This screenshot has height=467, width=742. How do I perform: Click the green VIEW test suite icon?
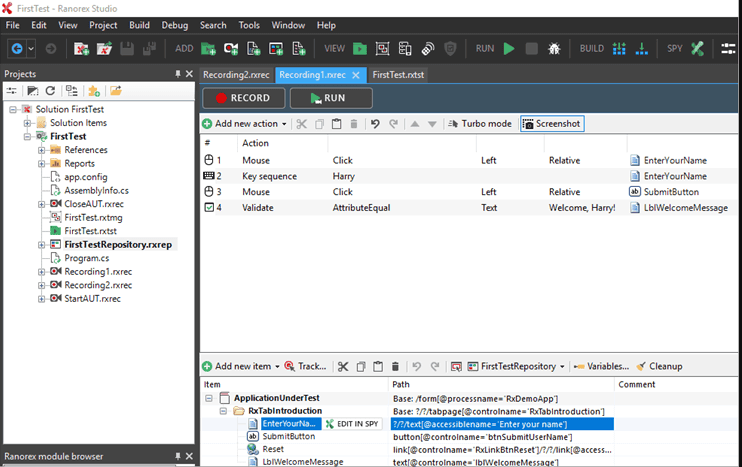pyautogui.click(x=360, y=48)
